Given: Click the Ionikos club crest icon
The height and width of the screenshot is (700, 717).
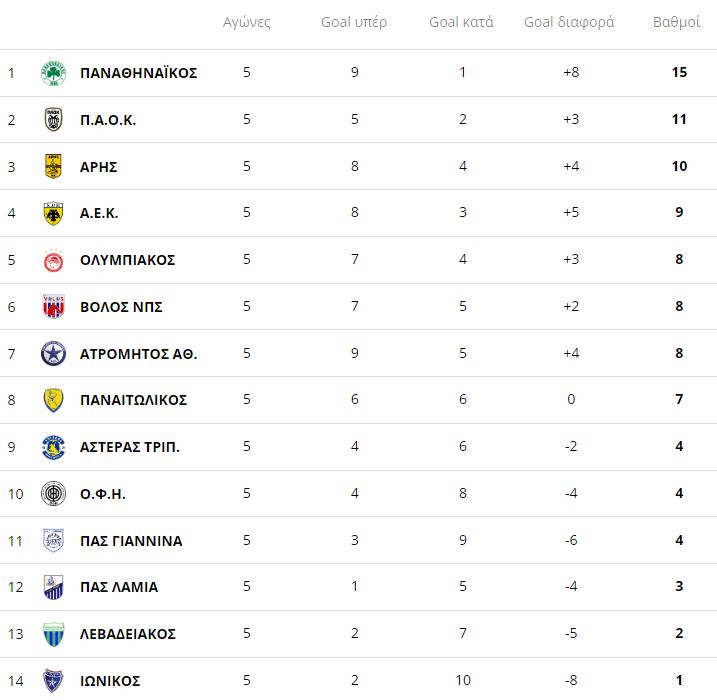Looking at the screenshot, I should [x=53, y=681].
